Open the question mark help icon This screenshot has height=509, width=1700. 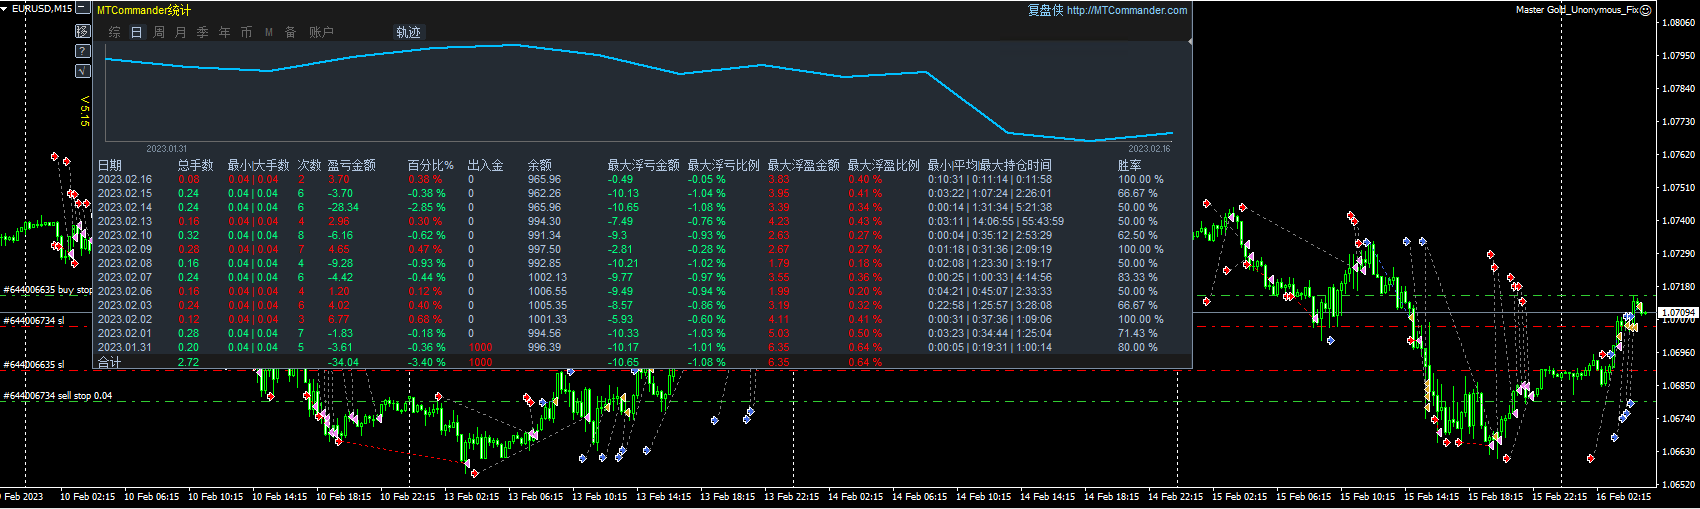pos(83,51)
